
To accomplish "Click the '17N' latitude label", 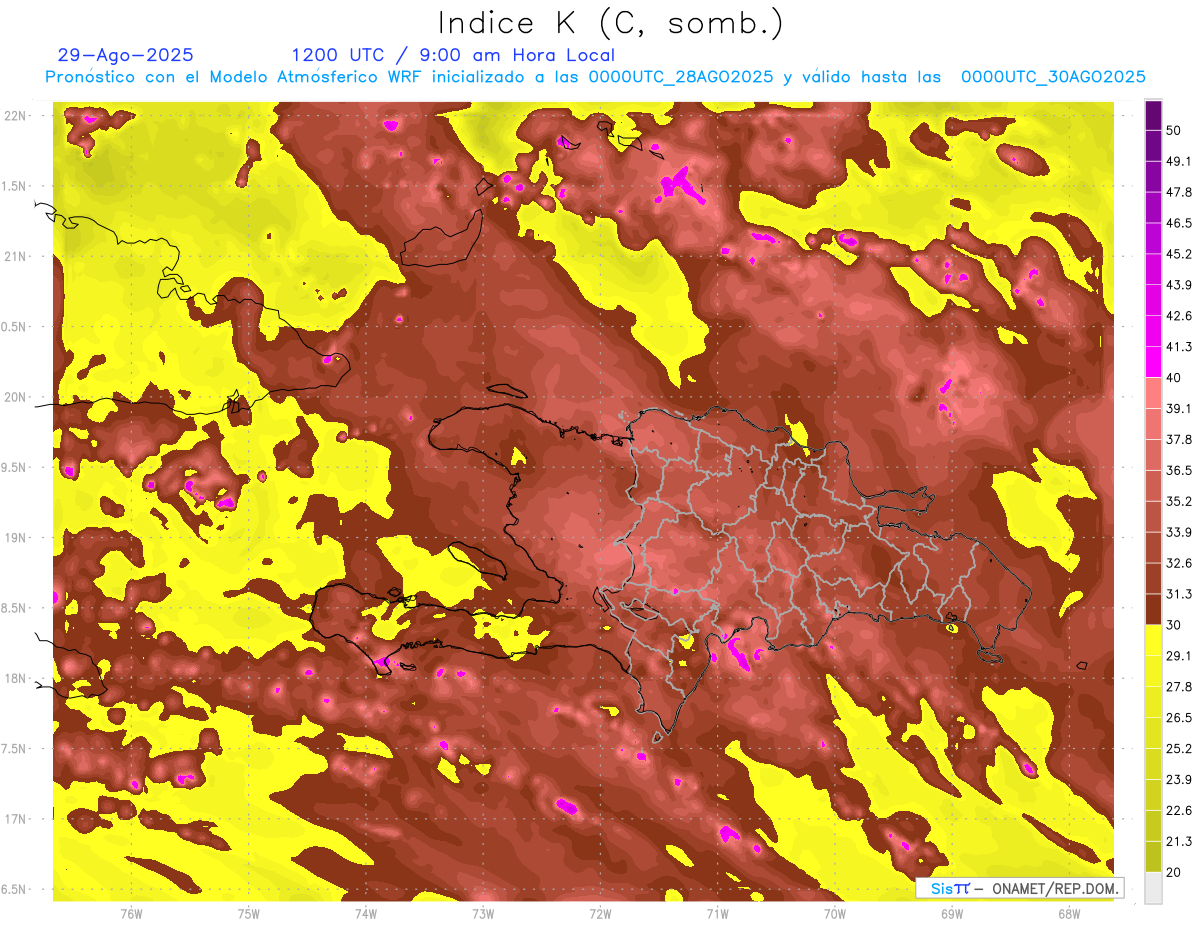I will click(16, 819).
